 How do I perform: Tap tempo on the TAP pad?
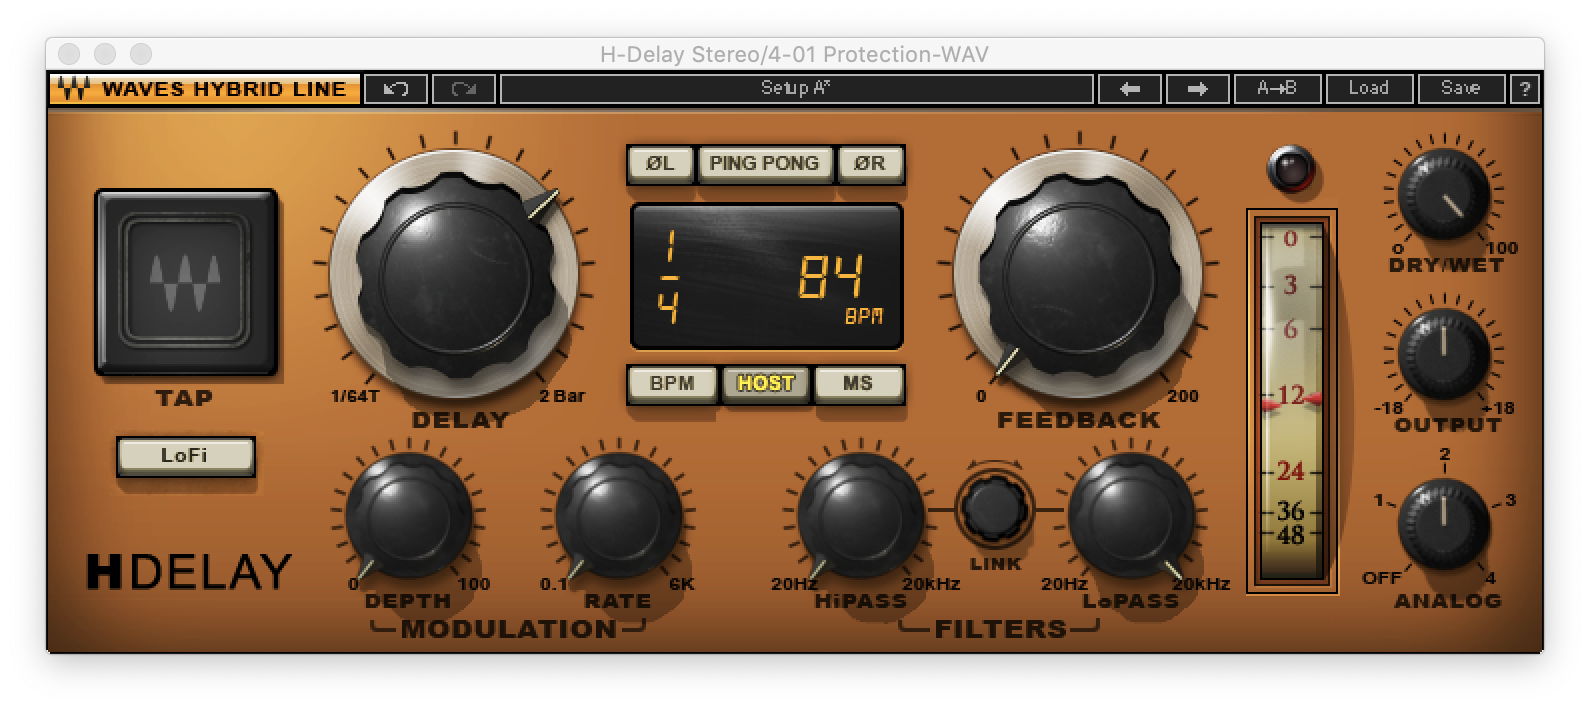[x=186, y=282]
